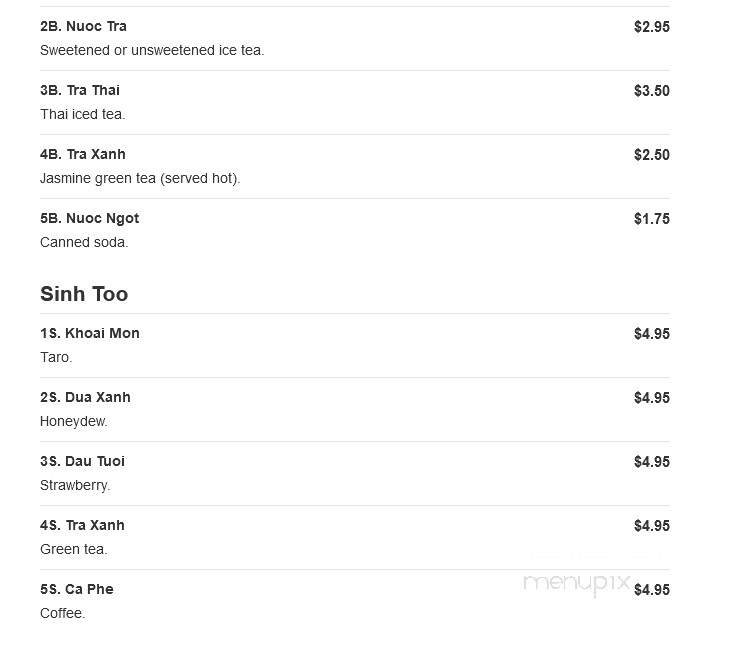The height and width of the screenshot is (665, 756).
Task: Click the $2.50 price label
Action: pos(651,155)
